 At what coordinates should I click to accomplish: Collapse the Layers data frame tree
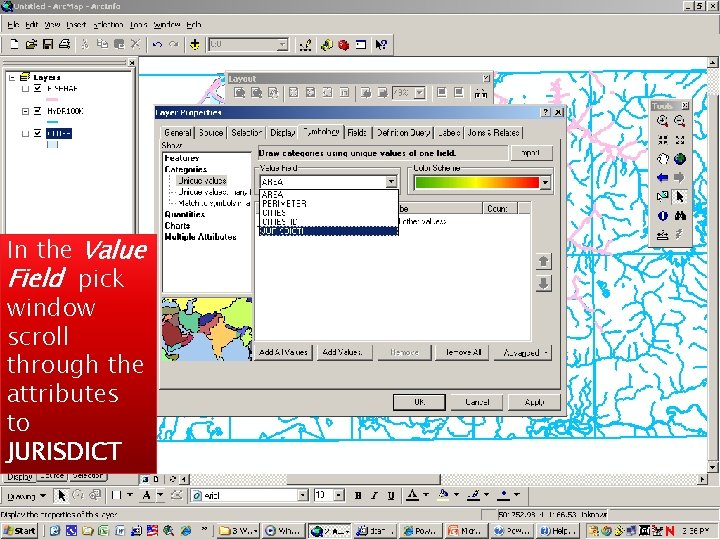coord(12,78)
